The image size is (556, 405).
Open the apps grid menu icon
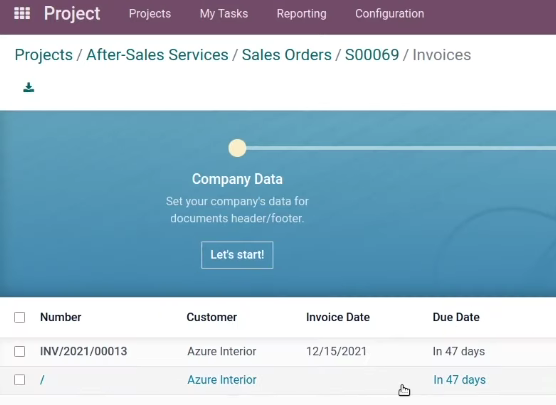tap(22, 13)
